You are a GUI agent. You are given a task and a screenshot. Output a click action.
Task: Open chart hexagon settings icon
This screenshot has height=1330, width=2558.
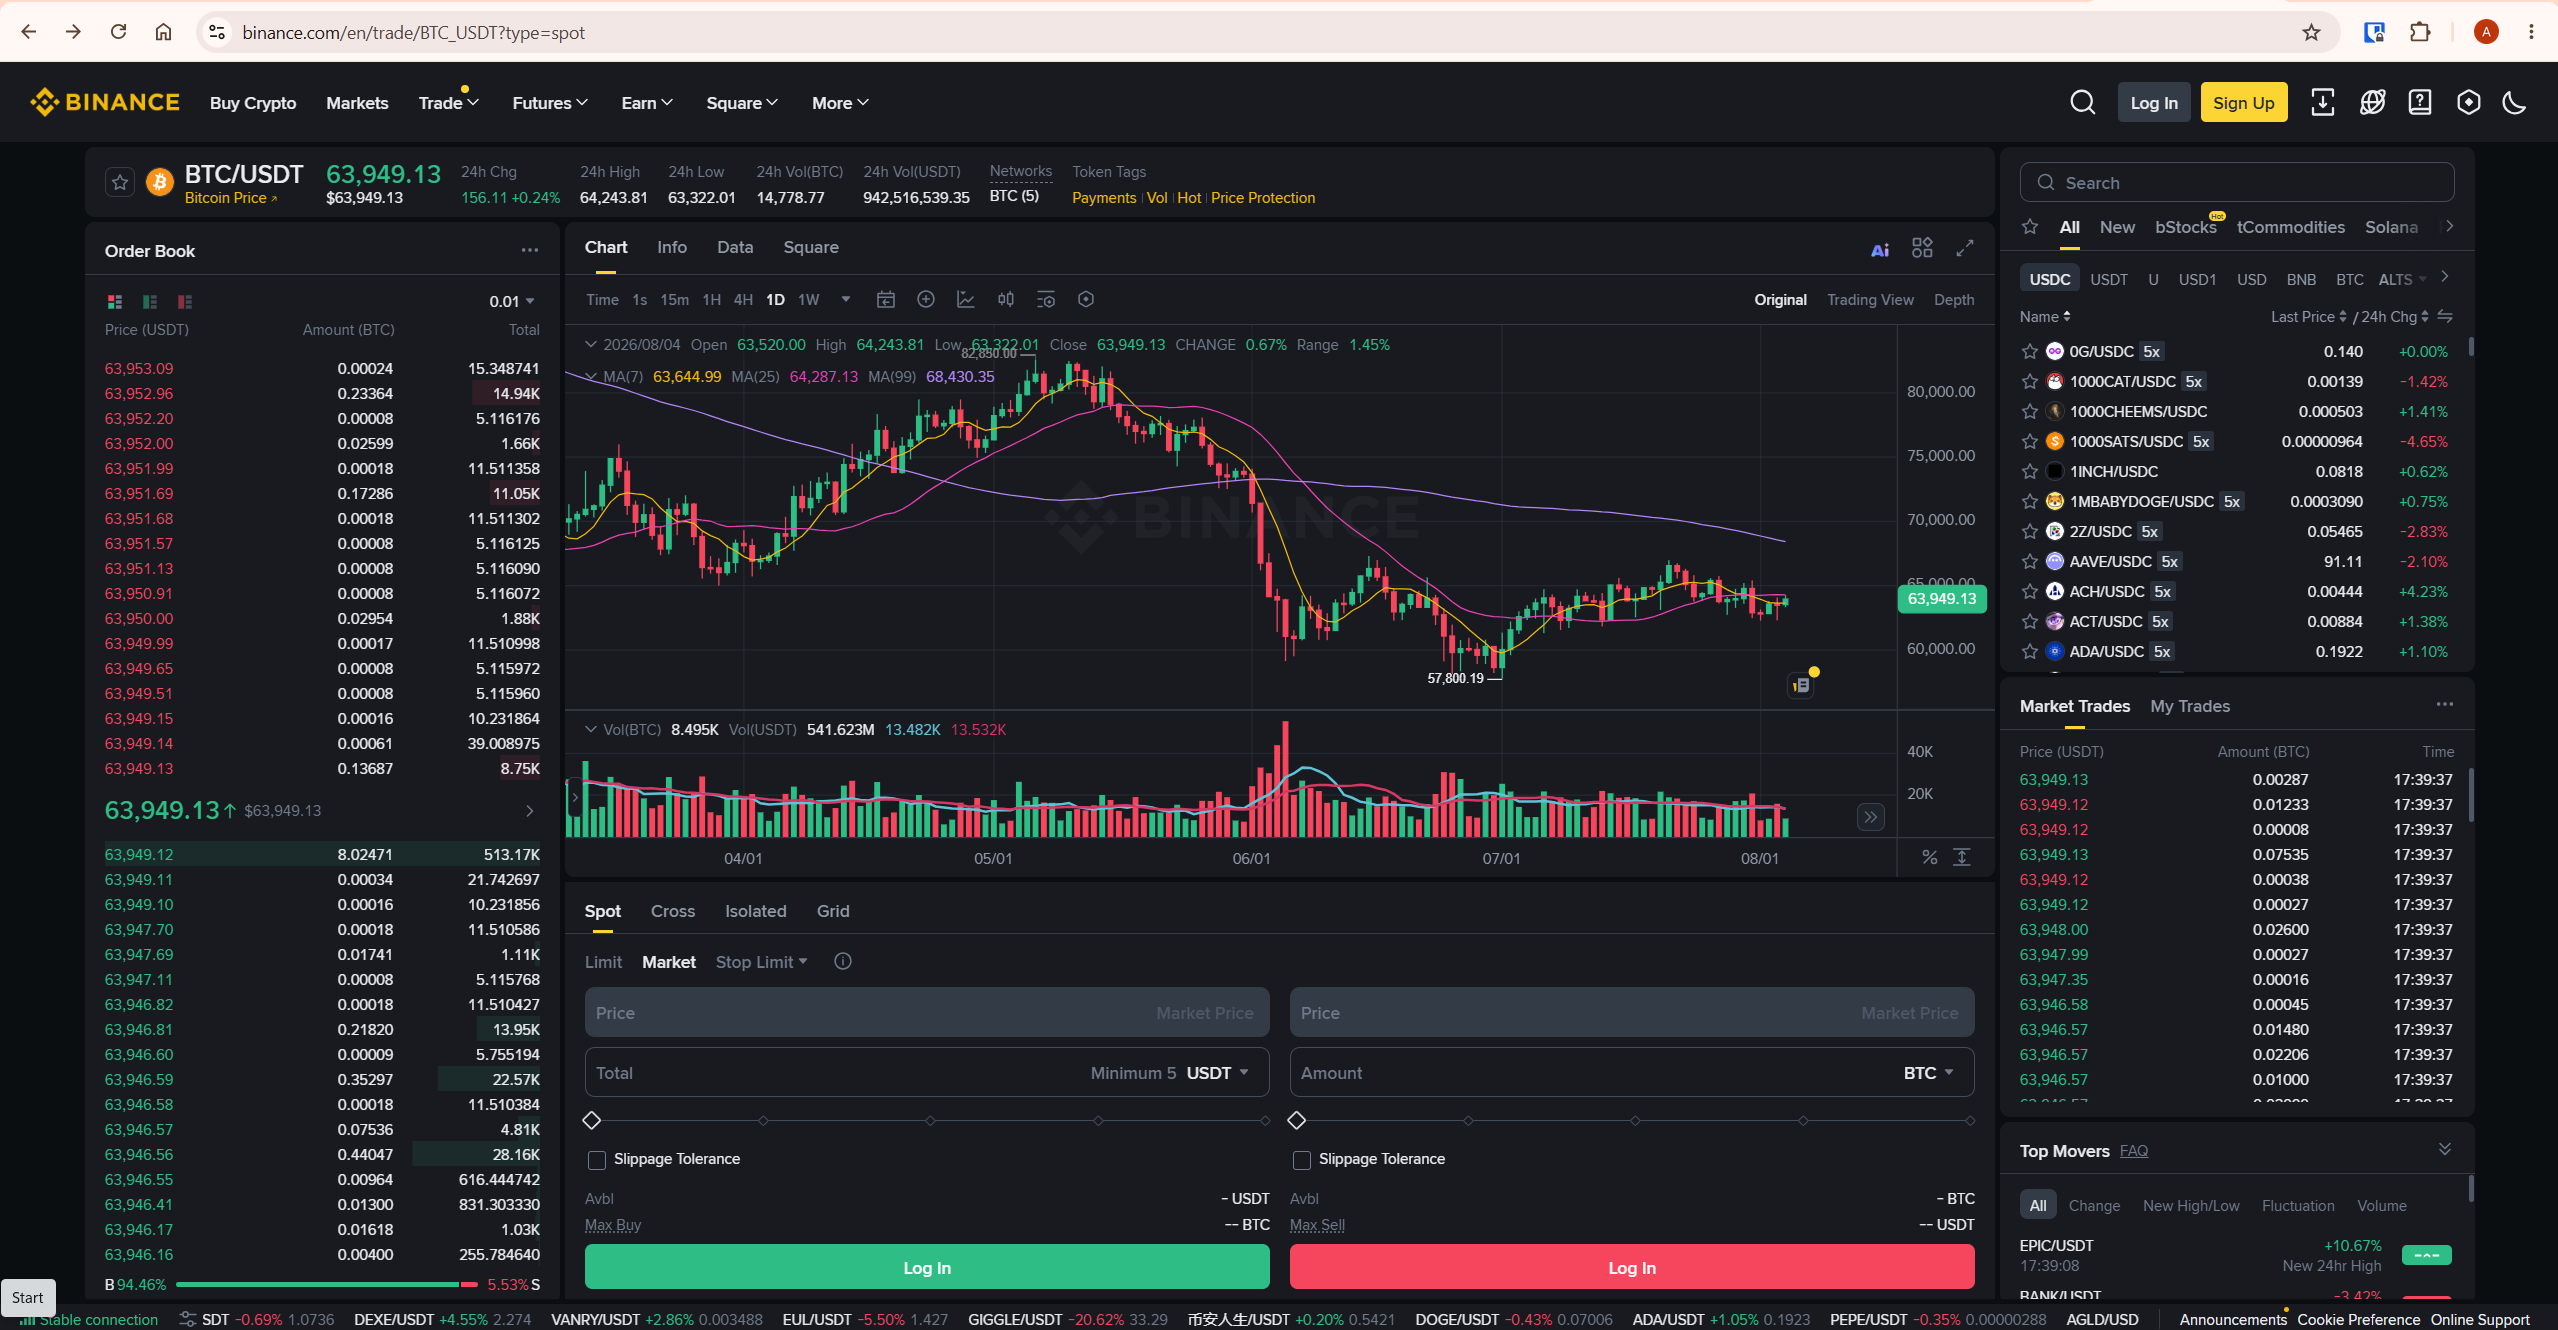click(1086, 300)
